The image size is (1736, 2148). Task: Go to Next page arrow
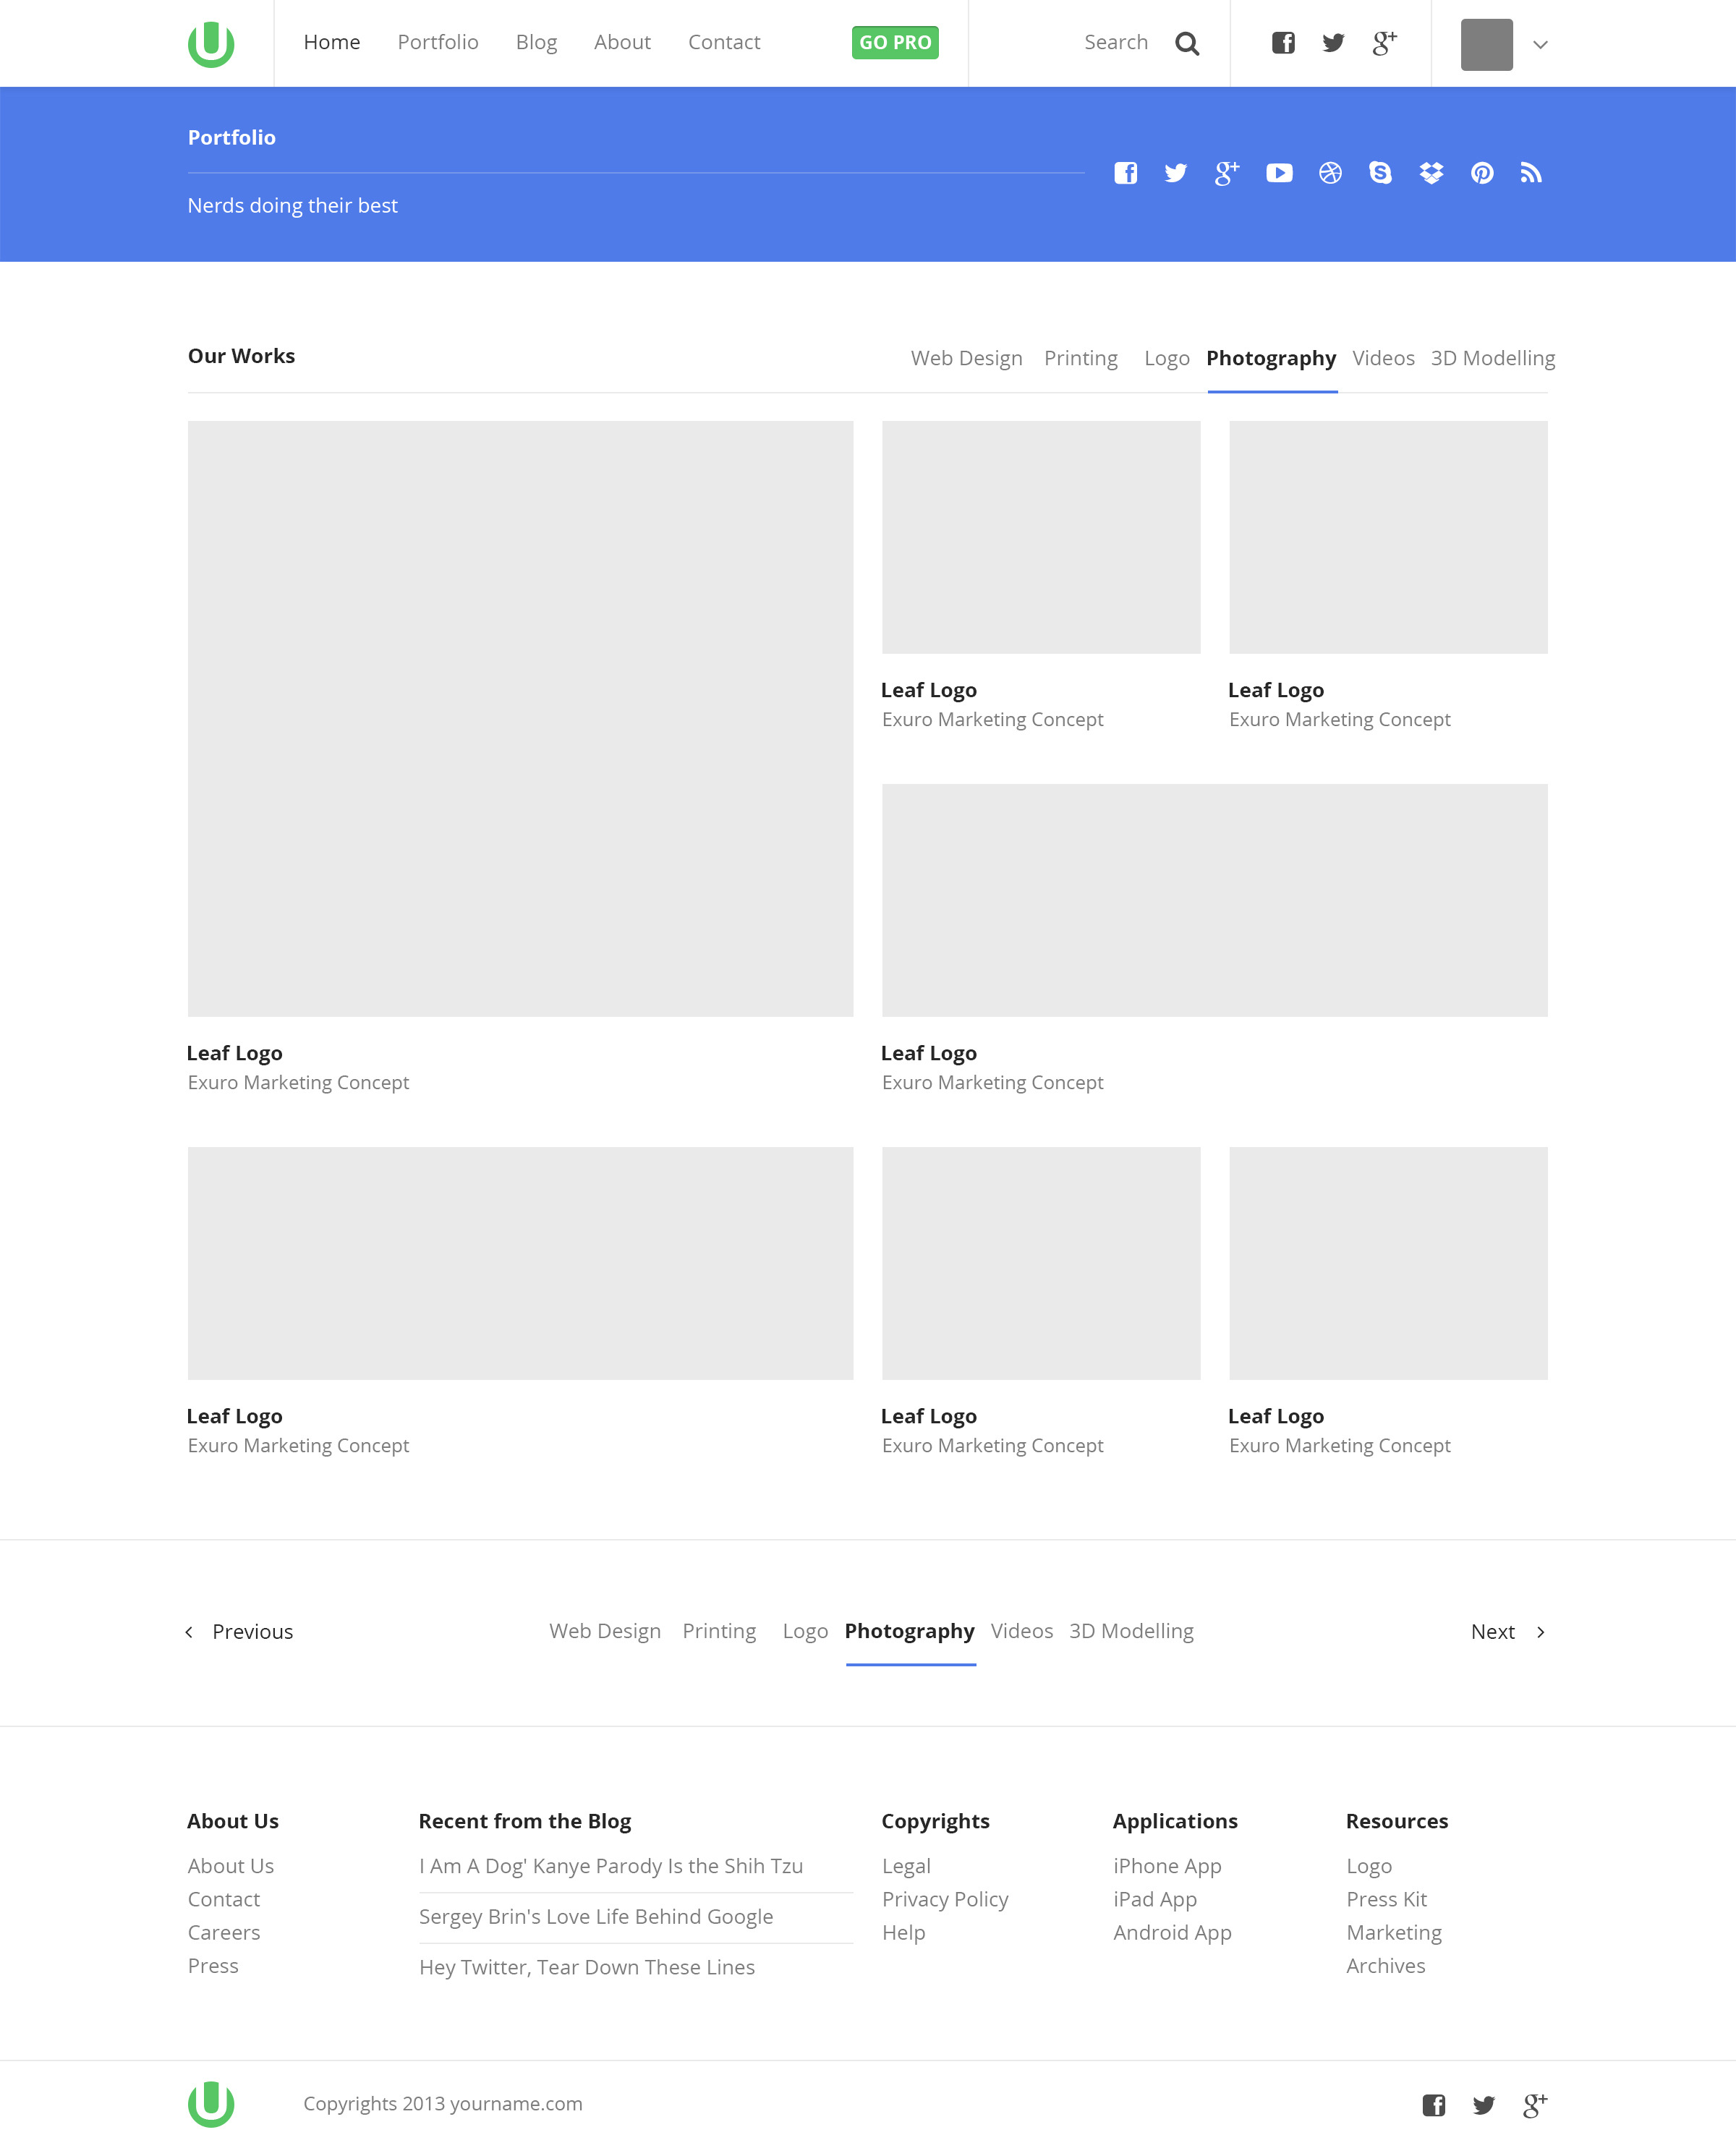(1540, 1632)
